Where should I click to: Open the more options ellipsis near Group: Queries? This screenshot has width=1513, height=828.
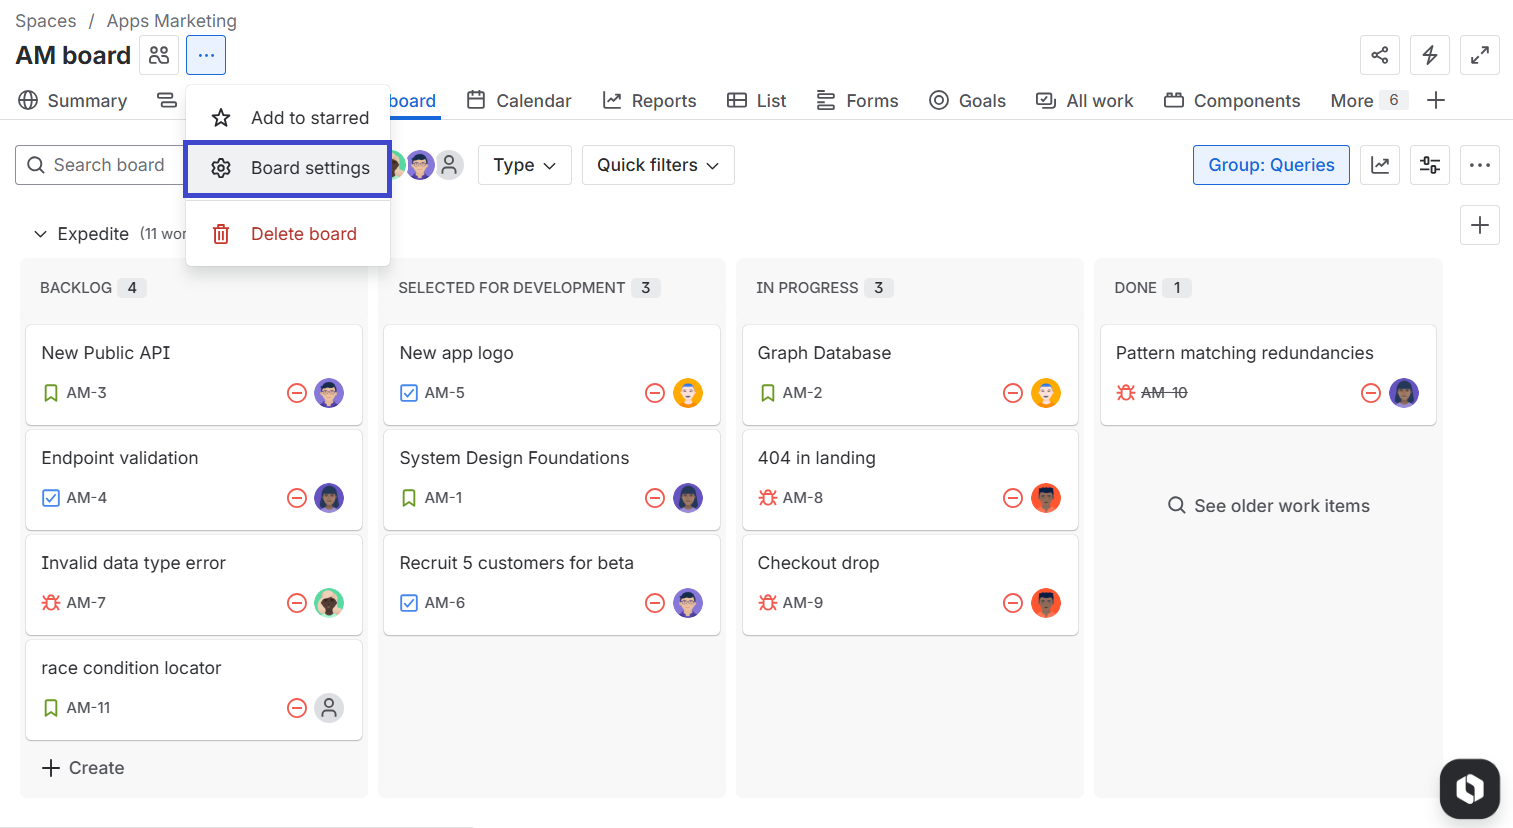click(1480, 165)
